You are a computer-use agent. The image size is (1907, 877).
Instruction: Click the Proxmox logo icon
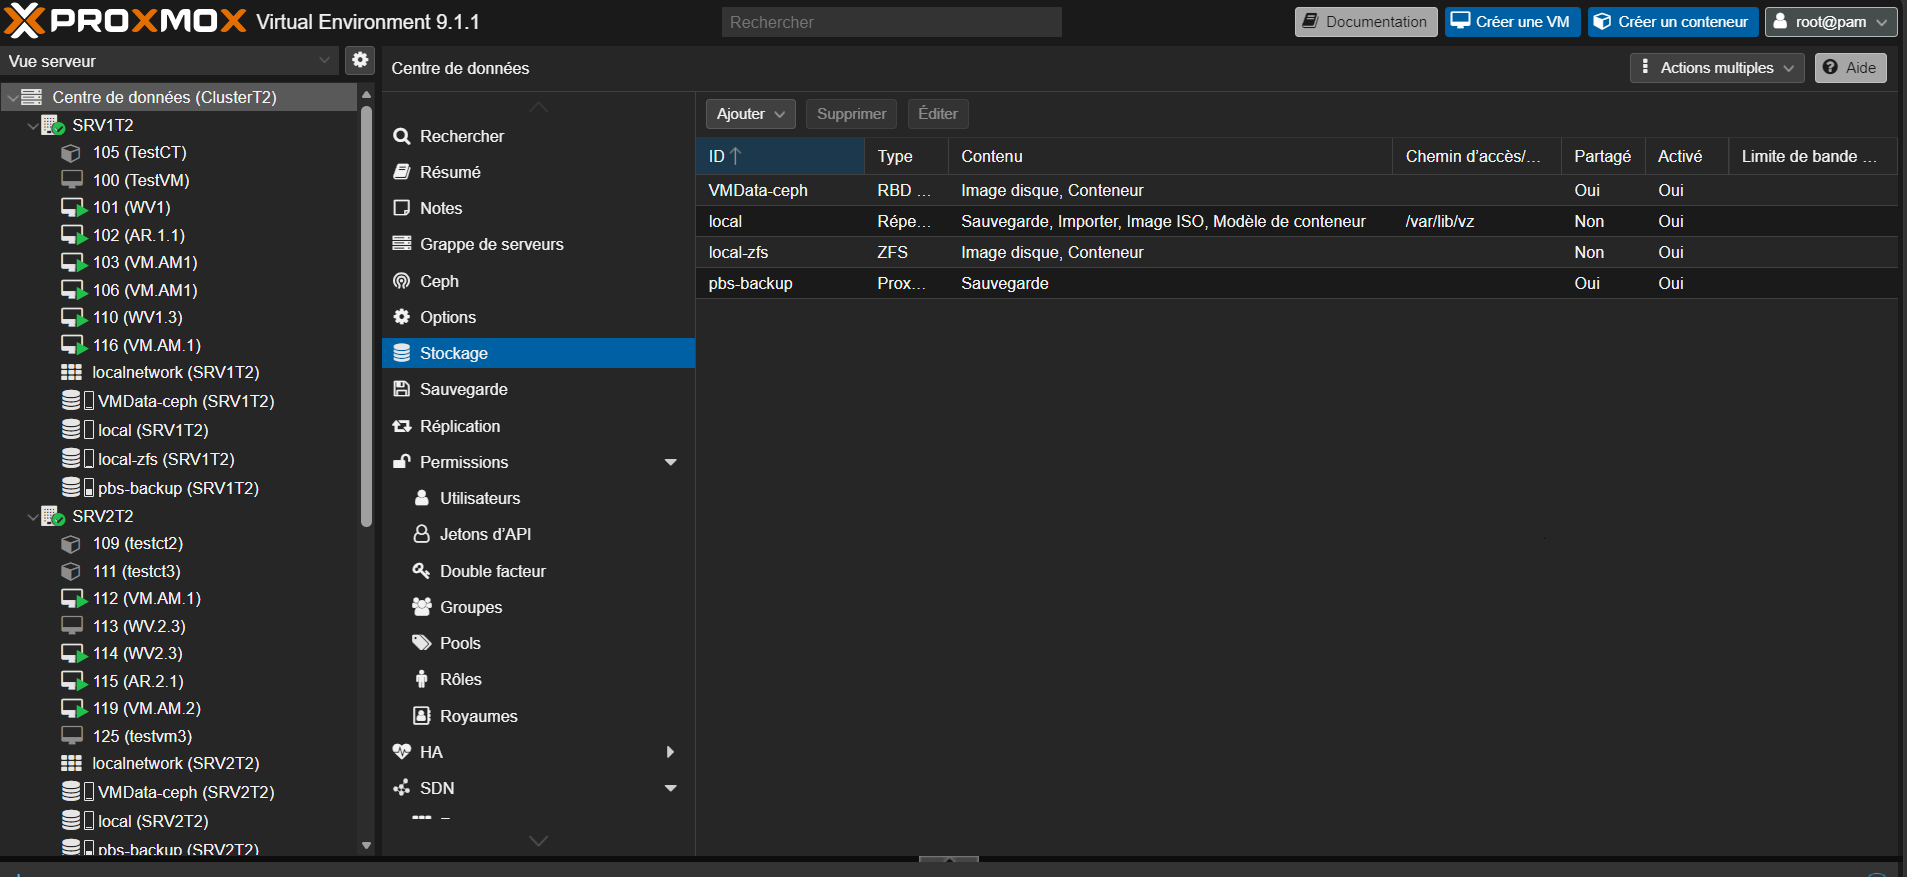(24, 21)
